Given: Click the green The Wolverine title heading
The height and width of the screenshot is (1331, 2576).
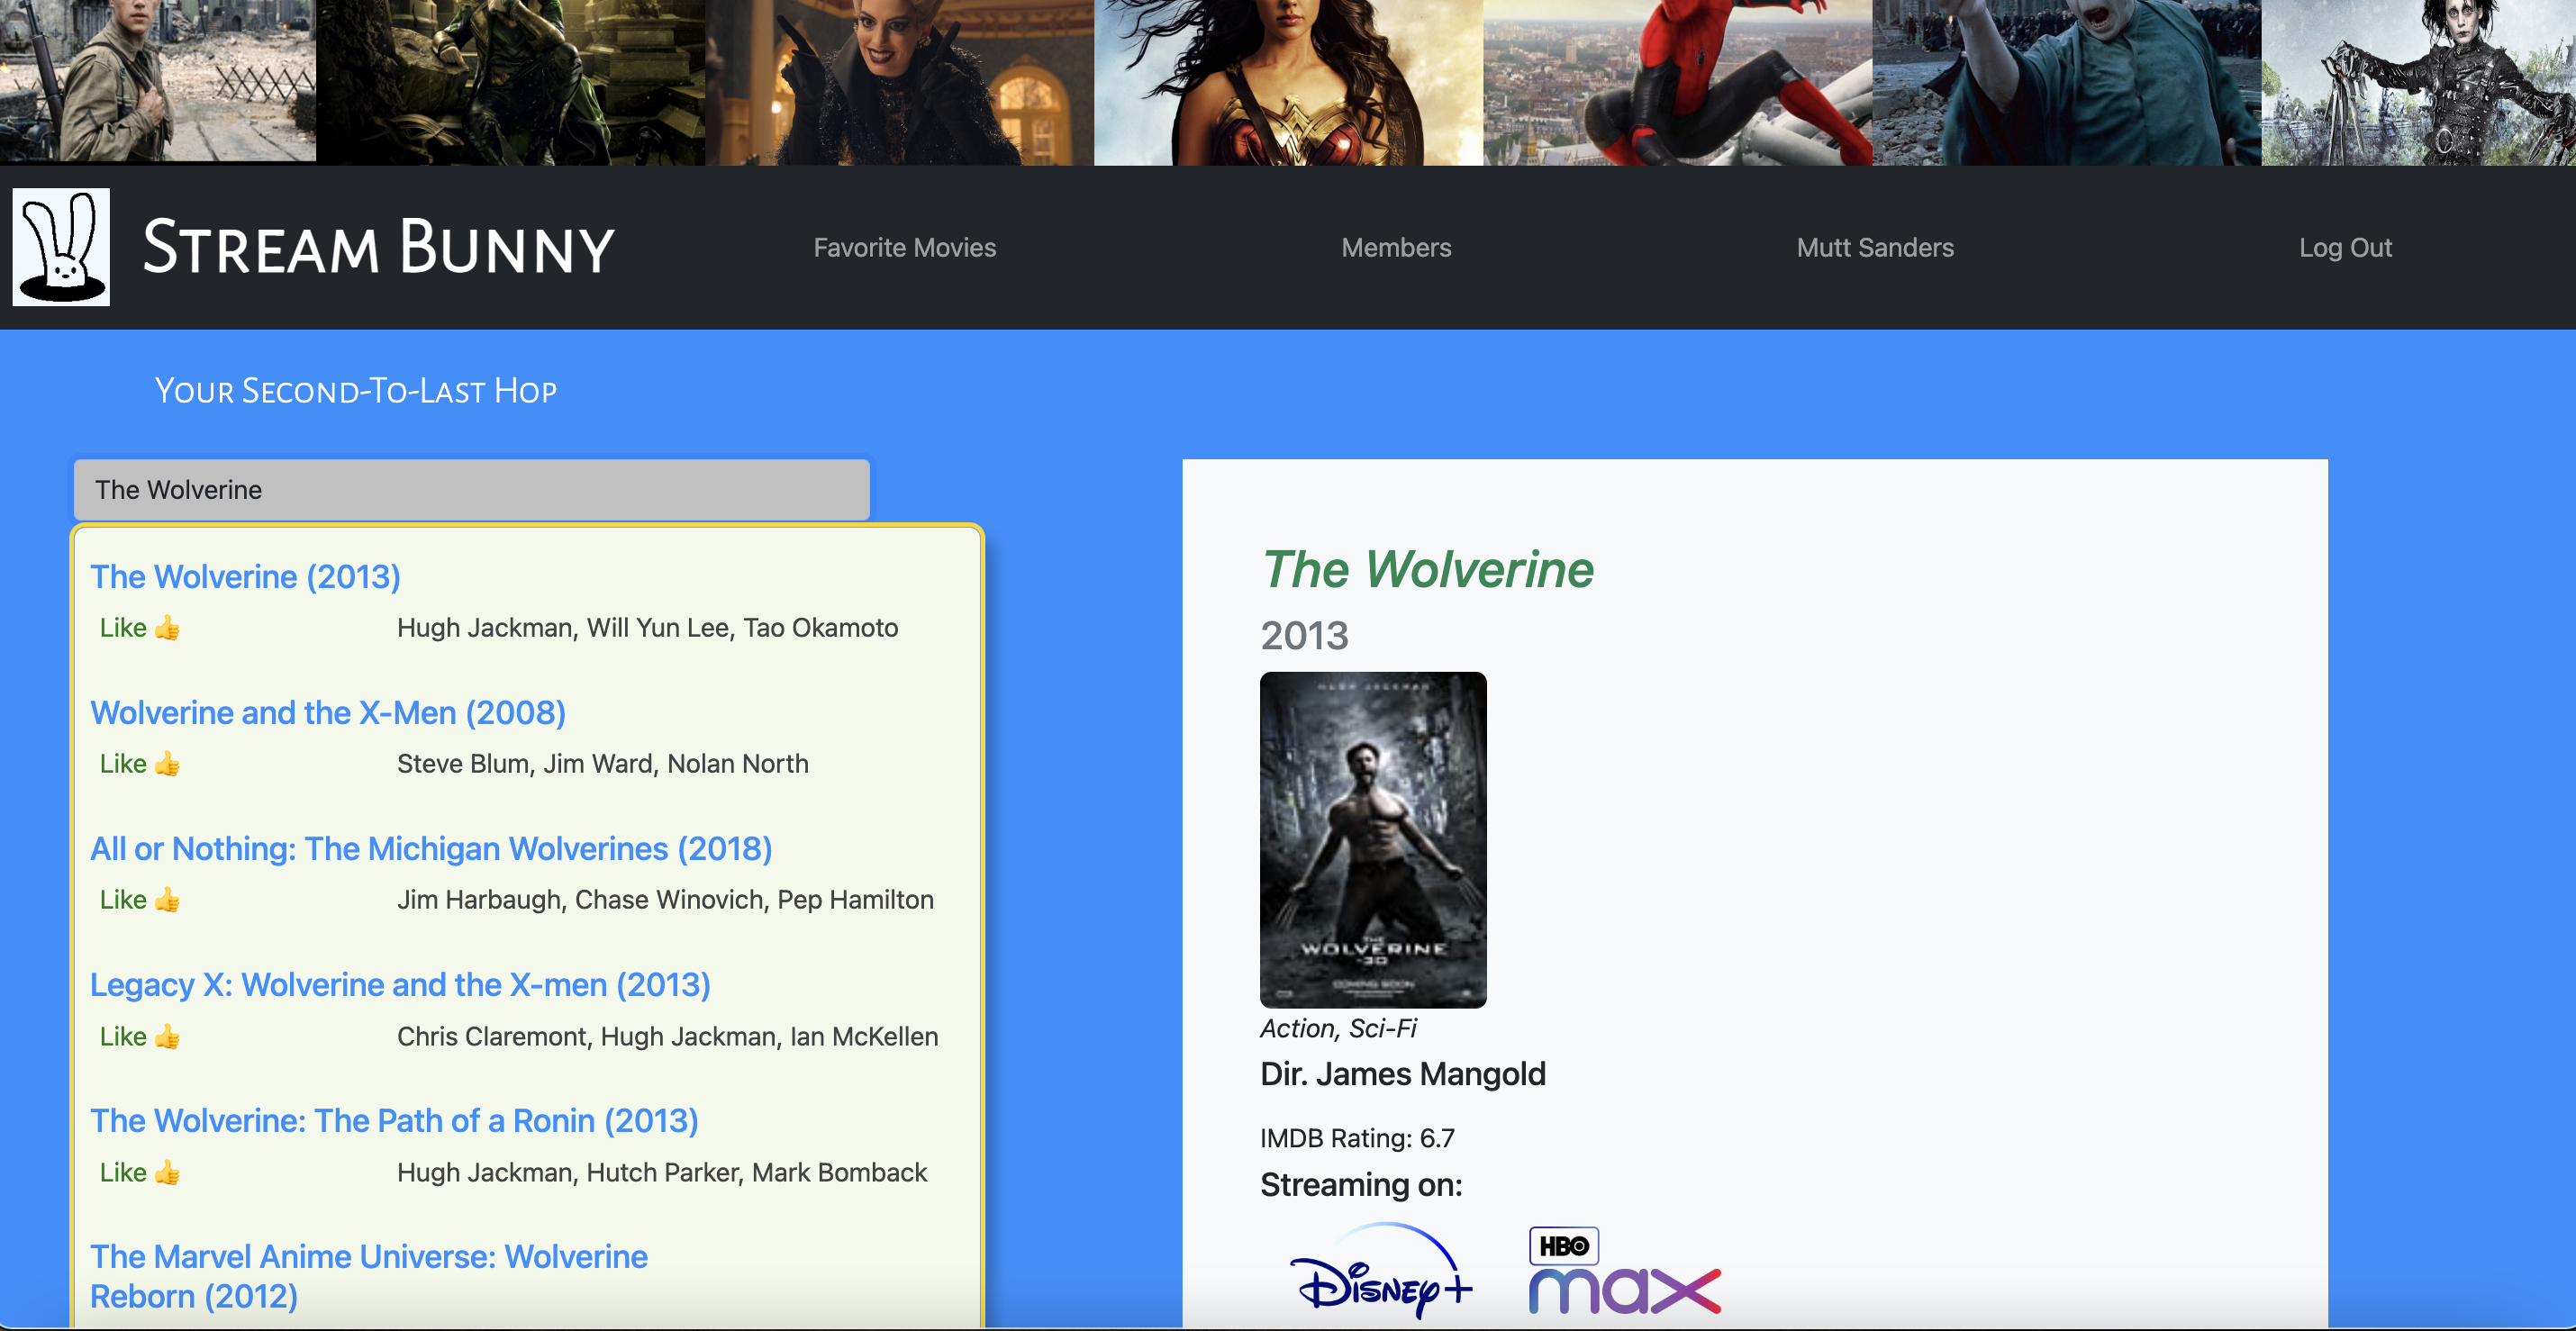Looking at the screenshot, I should click(1427, 570).
